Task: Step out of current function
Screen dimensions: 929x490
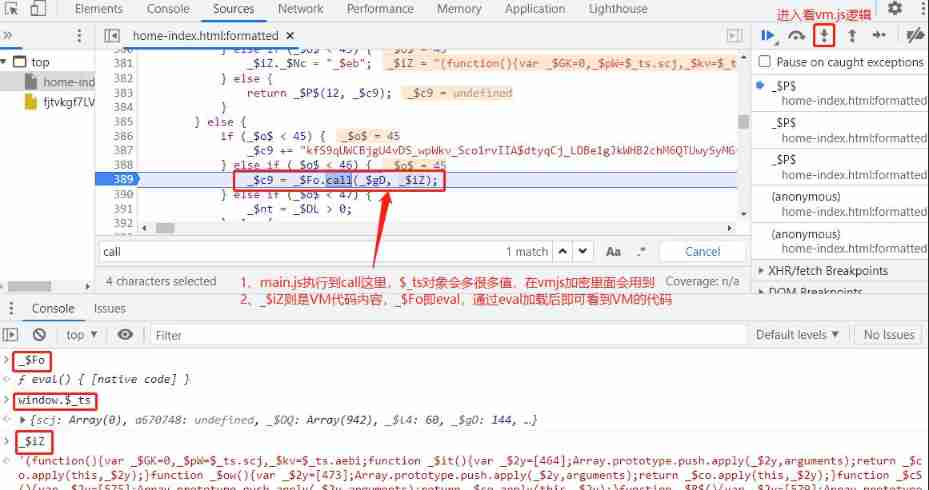Action: [x=852, y=36]
